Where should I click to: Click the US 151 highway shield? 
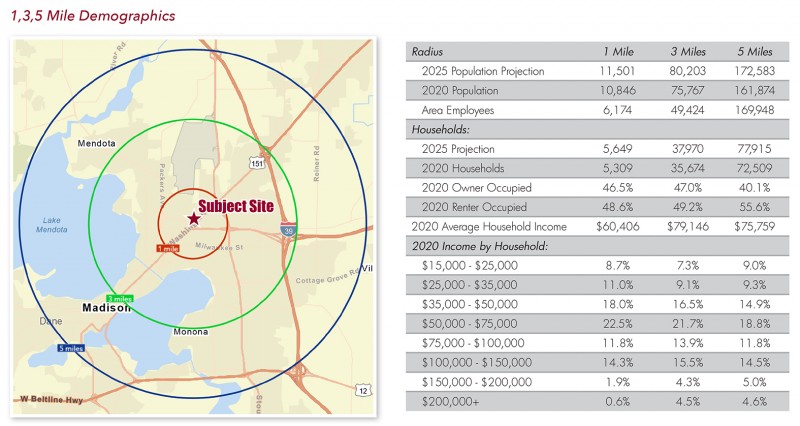click(257, 164)
